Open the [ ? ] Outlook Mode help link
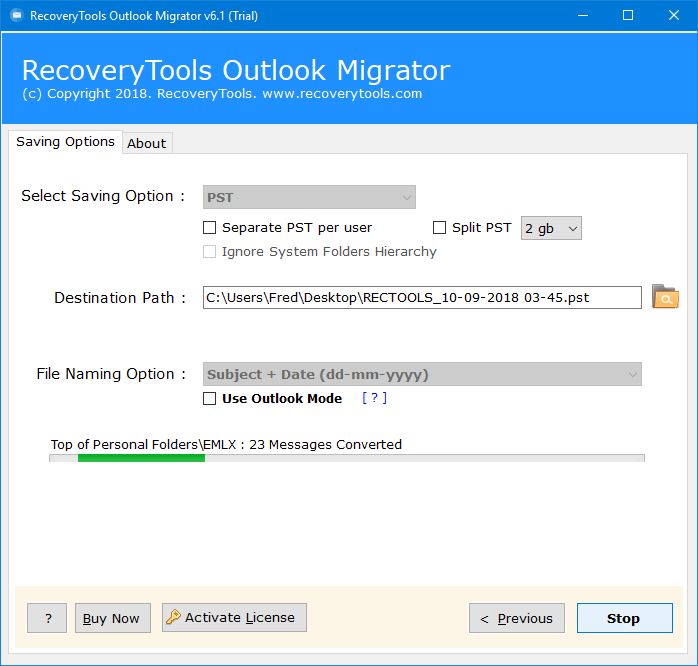This screenshot has height=666, width=698. tap(374, 398)
